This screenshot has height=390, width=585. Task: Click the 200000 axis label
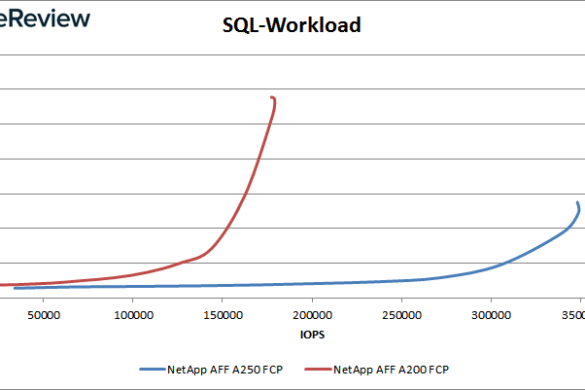[312, 315]
